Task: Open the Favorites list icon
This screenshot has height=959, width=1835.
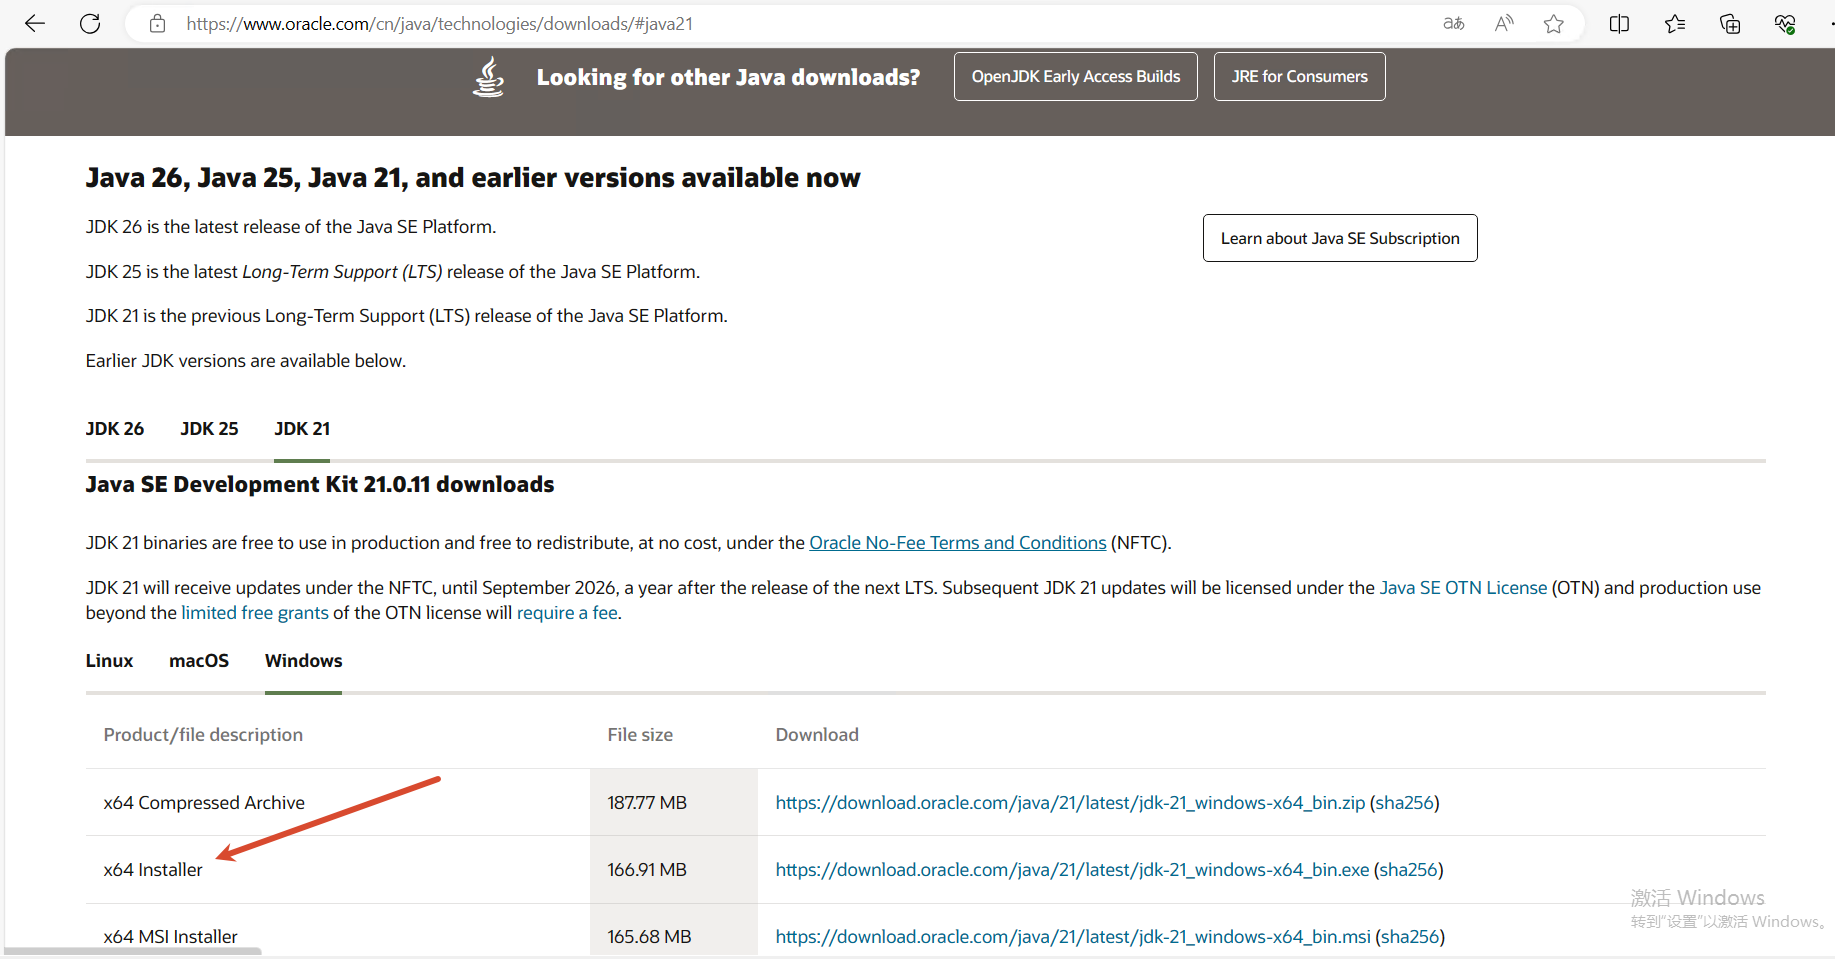Action: click(x=1675, y=24)
